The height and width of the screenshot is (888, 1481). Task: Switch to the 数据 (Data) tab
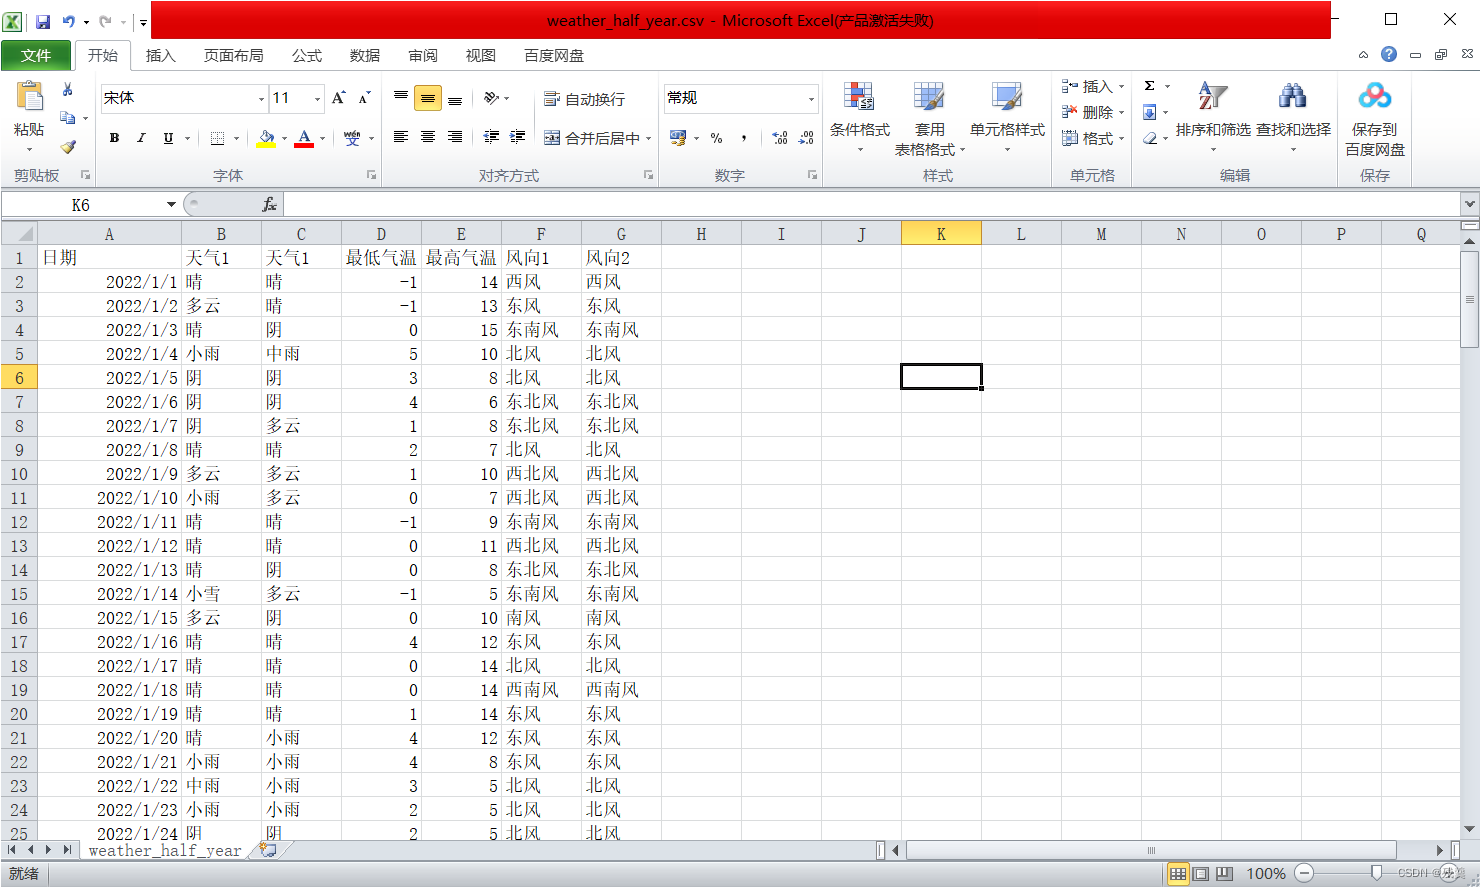click(x=365, y=55)
